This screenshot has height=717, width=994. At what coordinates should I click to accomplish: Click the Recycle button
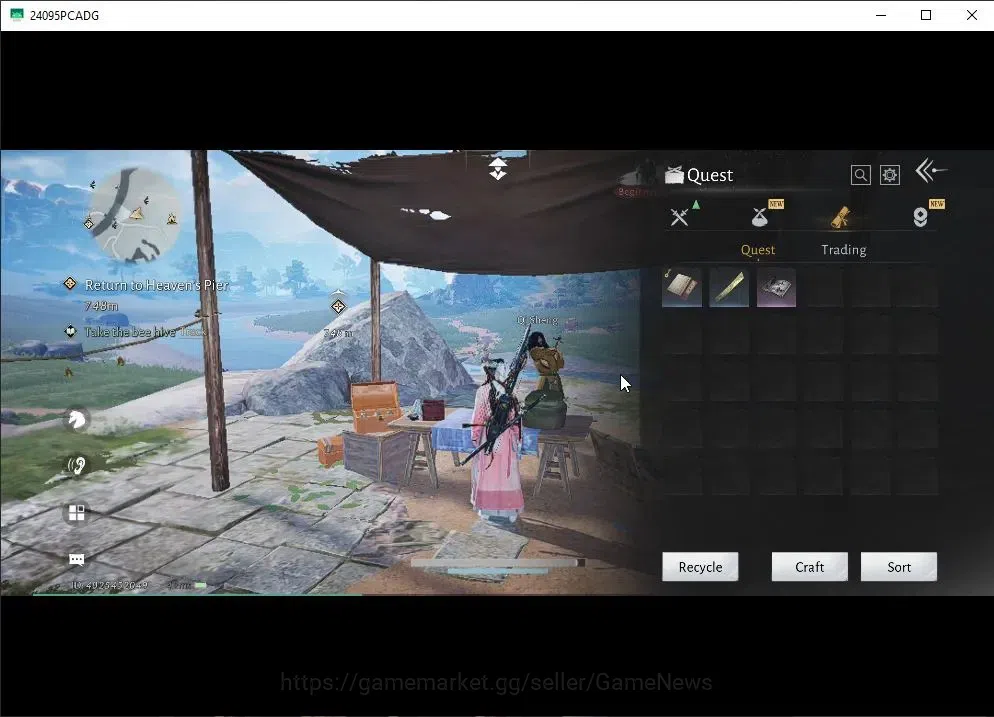(700, 567)
